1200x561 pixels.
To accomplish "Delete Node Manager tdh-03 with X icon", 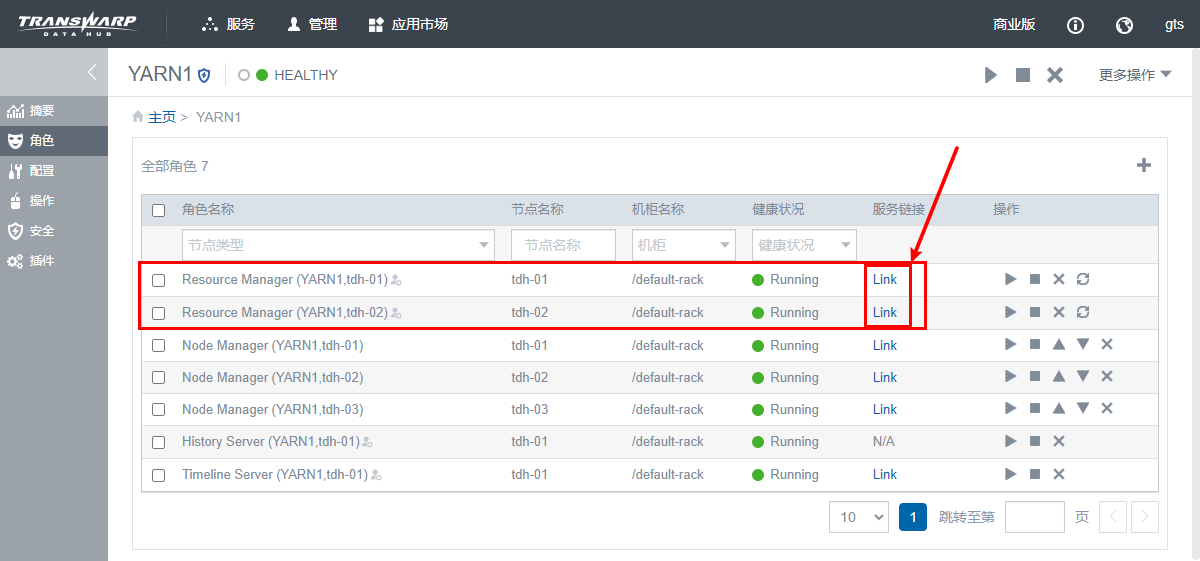I will click(1107, 409).
